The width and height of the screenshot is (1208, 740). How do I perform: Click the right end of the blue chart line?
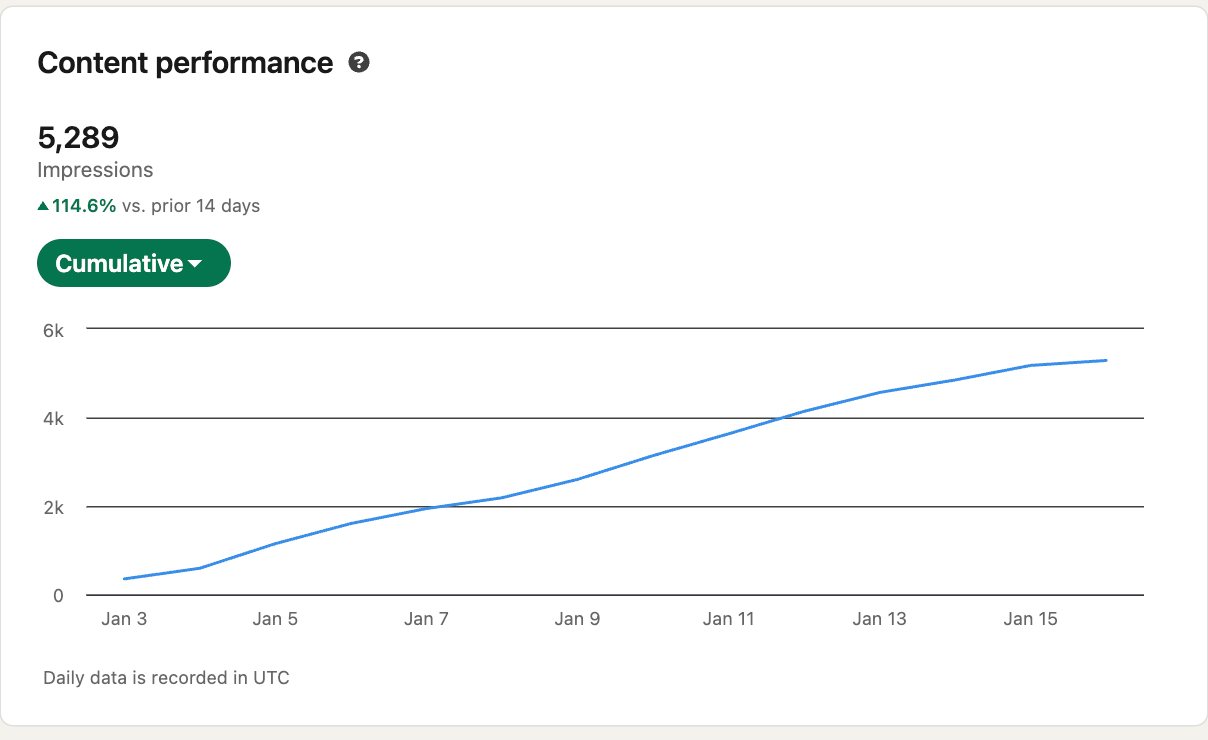(x=1105, y=360)
